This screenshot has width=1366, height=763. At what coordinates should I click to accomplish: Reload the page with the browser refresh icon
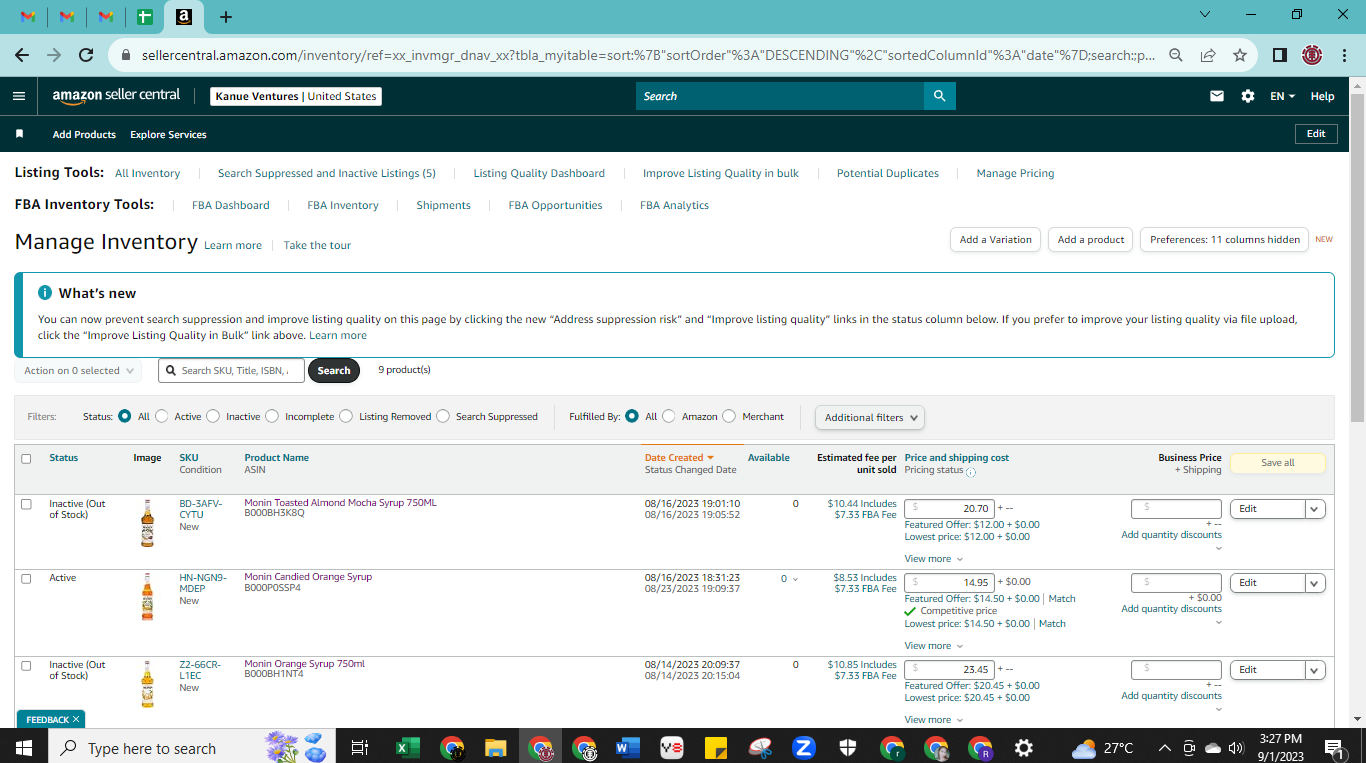pos(86,55)
